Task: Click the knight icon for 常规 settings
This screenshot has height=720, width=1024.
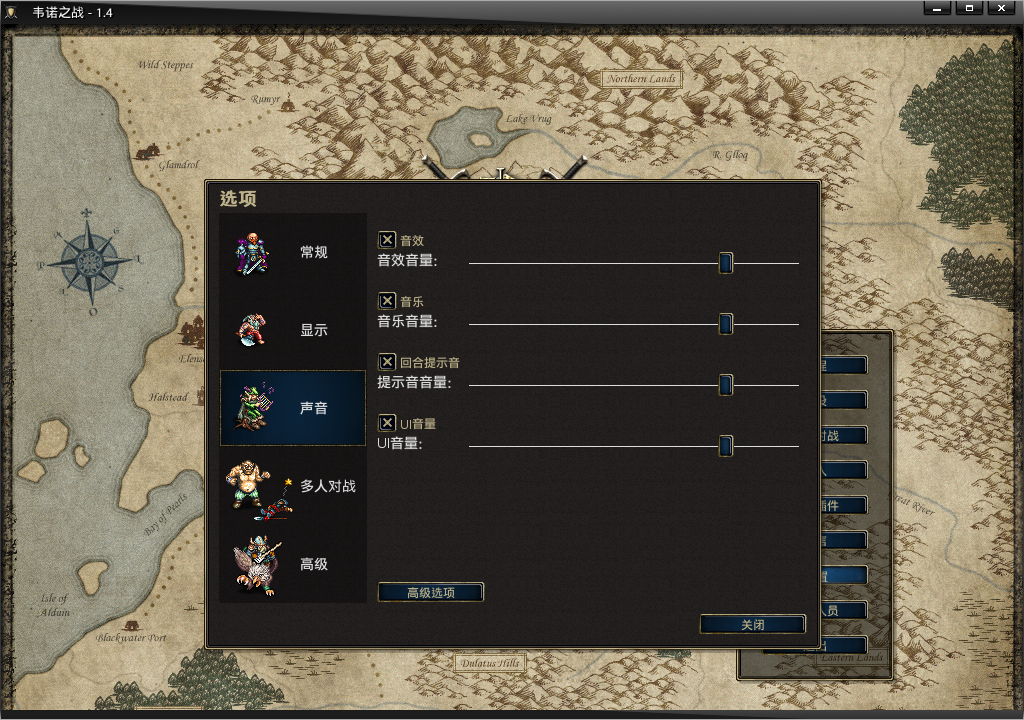Action: 252,254
